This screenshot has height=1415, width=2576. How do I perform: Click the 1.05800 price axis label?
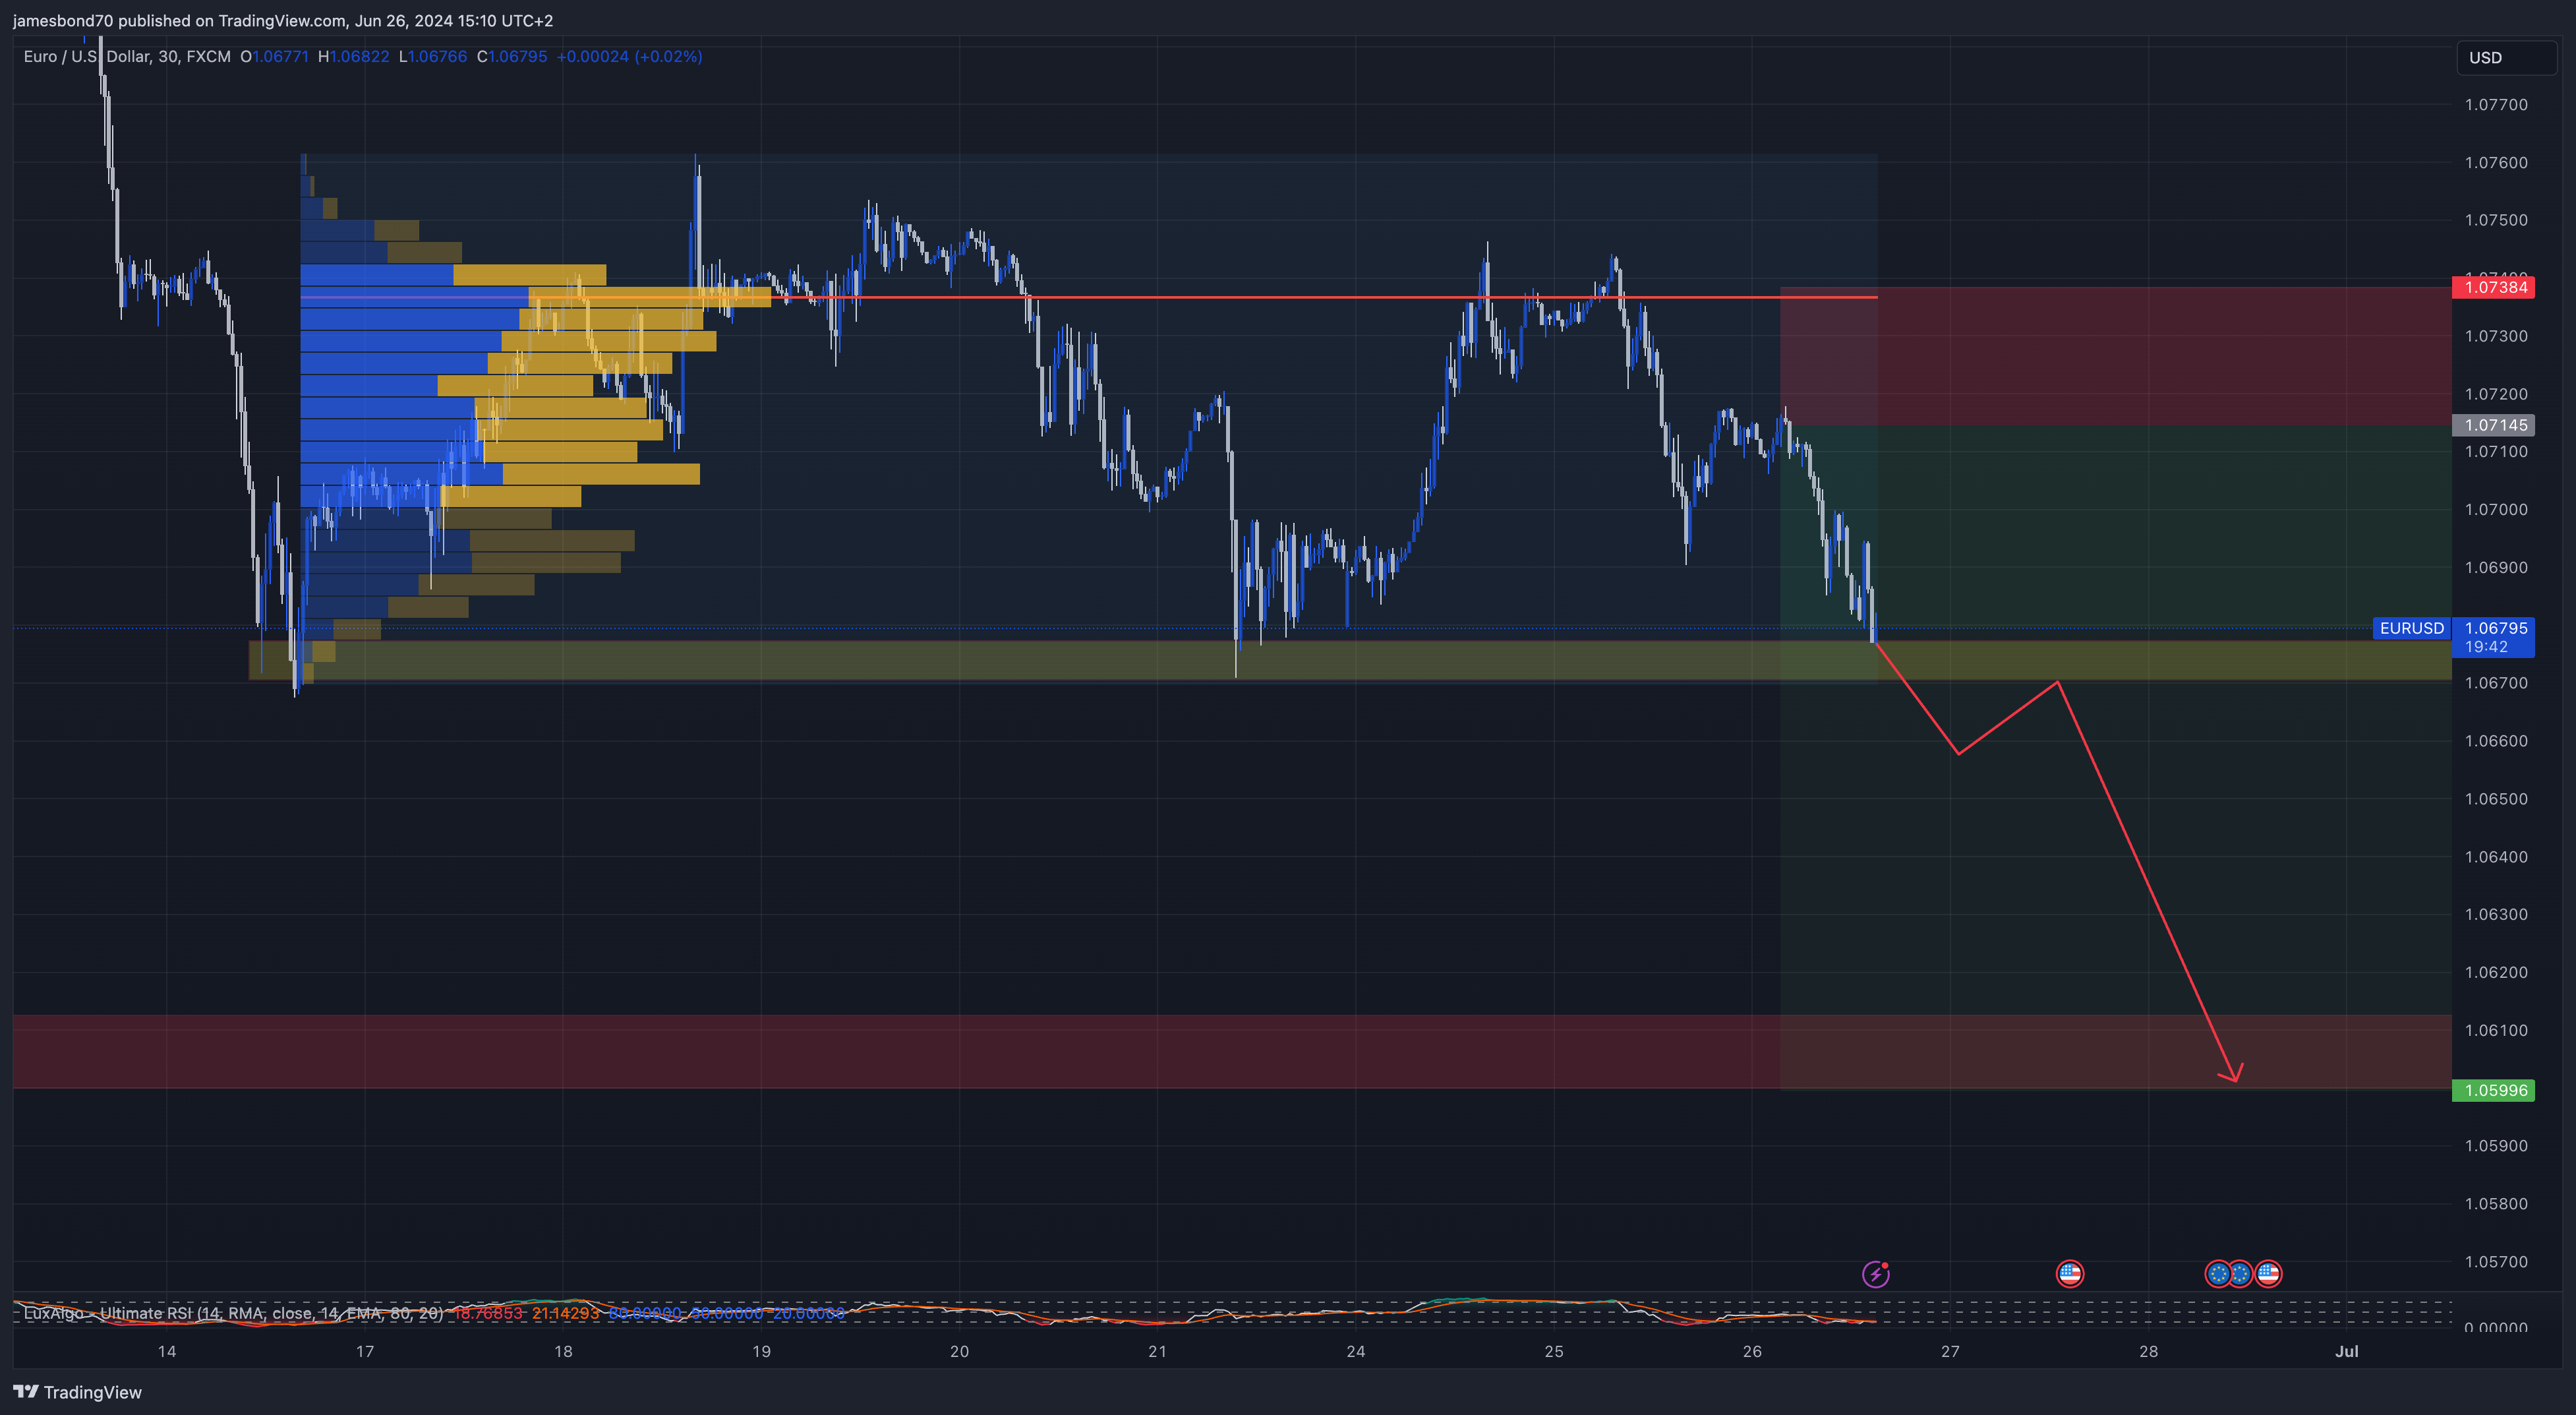2495,1203
